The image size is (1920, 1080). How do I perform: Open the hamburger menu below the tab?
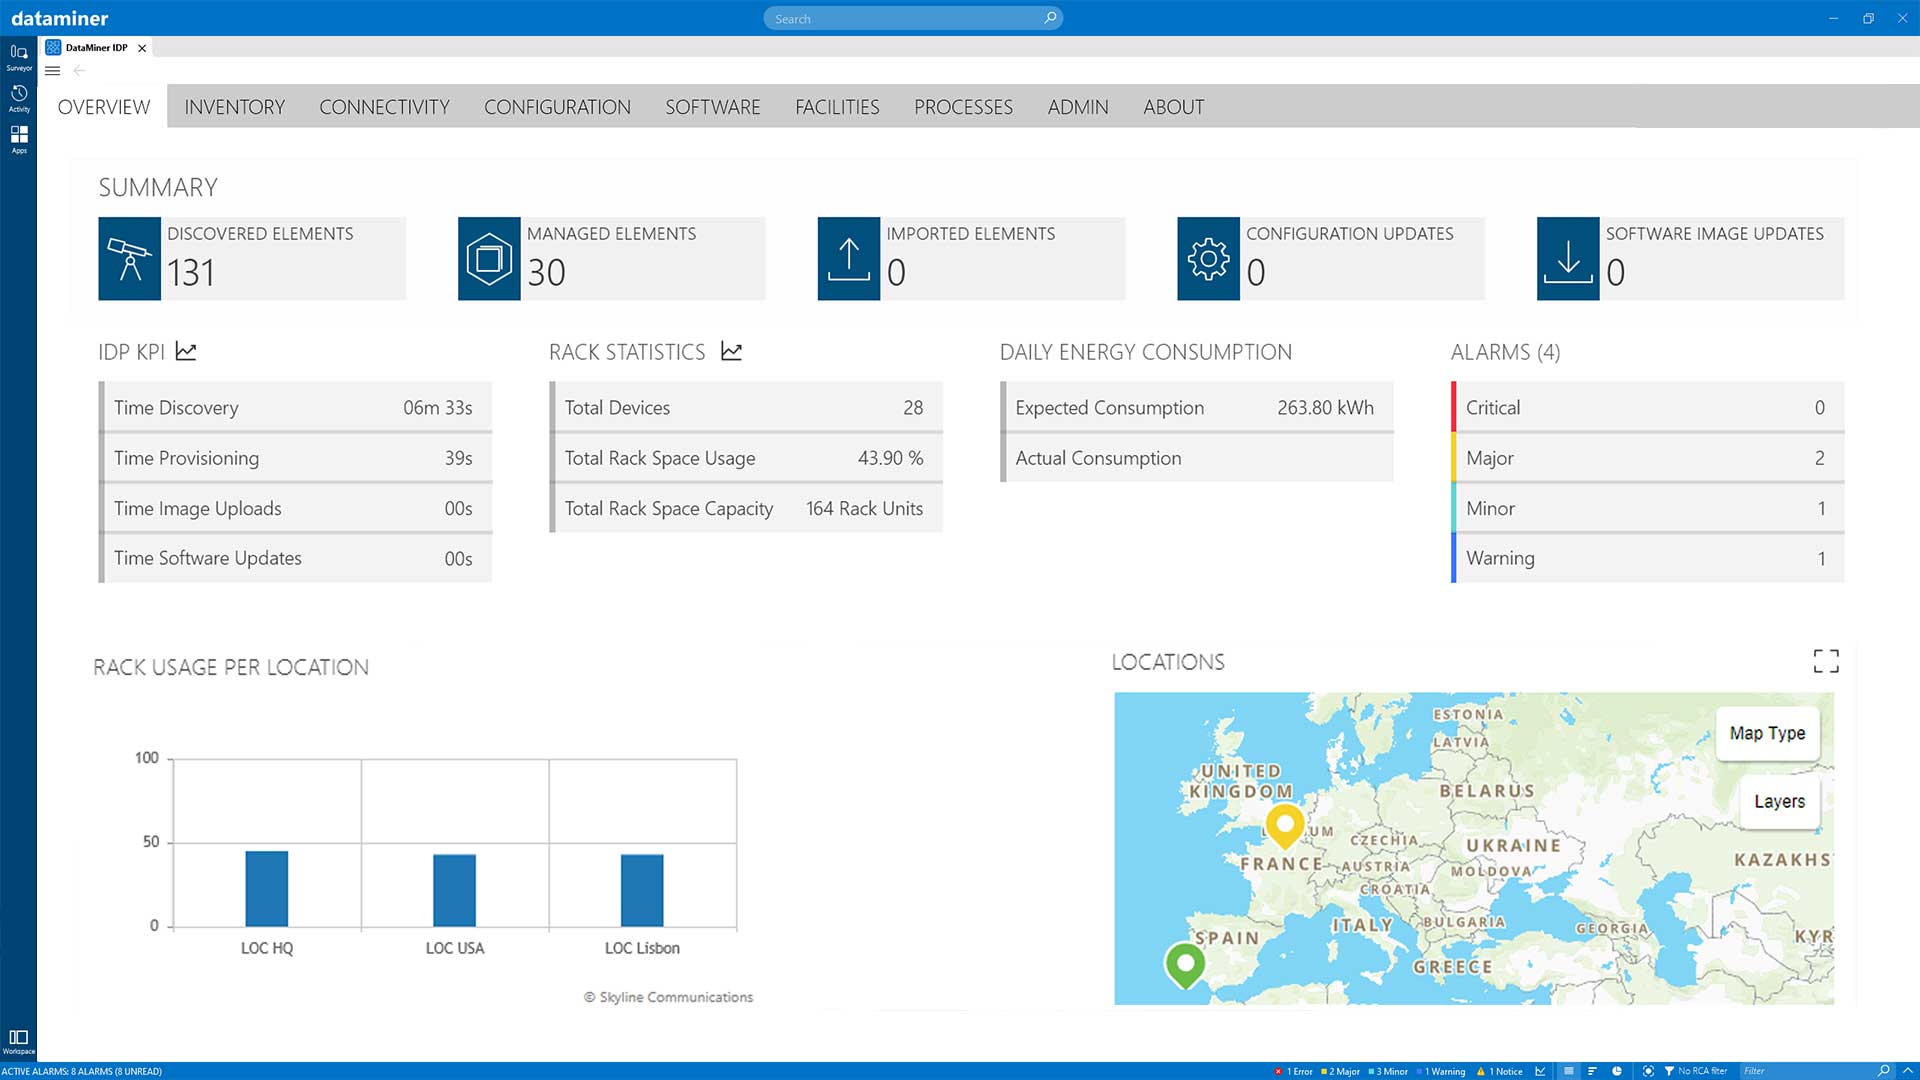53,71
